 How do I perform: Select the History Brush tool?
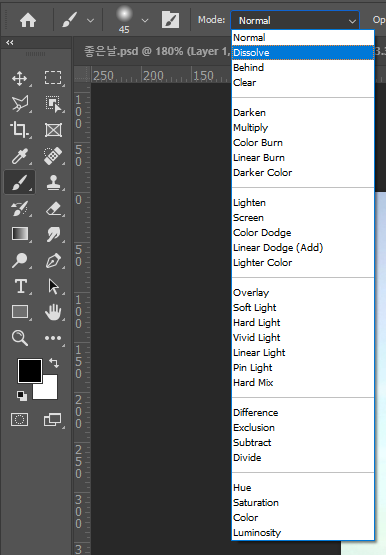click(x=19, y=208)
